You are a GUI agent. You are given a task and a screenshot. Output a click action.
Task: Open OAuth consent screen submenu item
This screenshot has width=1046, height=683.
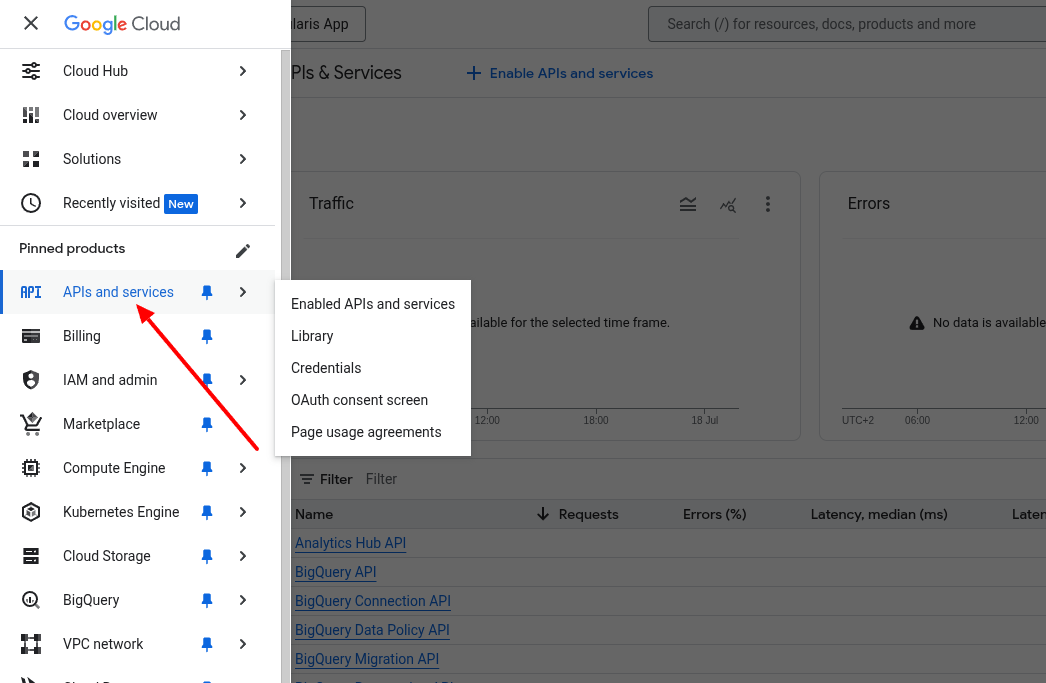pos(373,400)
